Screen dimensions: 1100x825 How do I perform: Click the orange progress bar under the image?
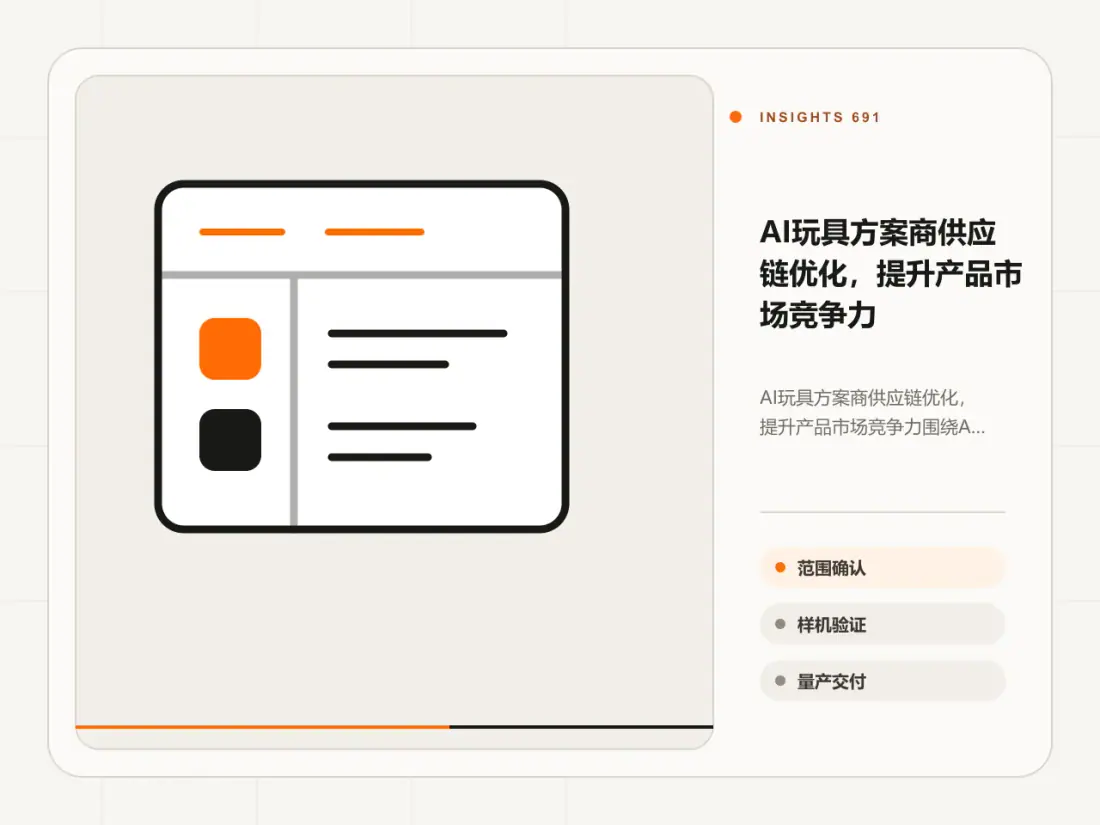262,727
